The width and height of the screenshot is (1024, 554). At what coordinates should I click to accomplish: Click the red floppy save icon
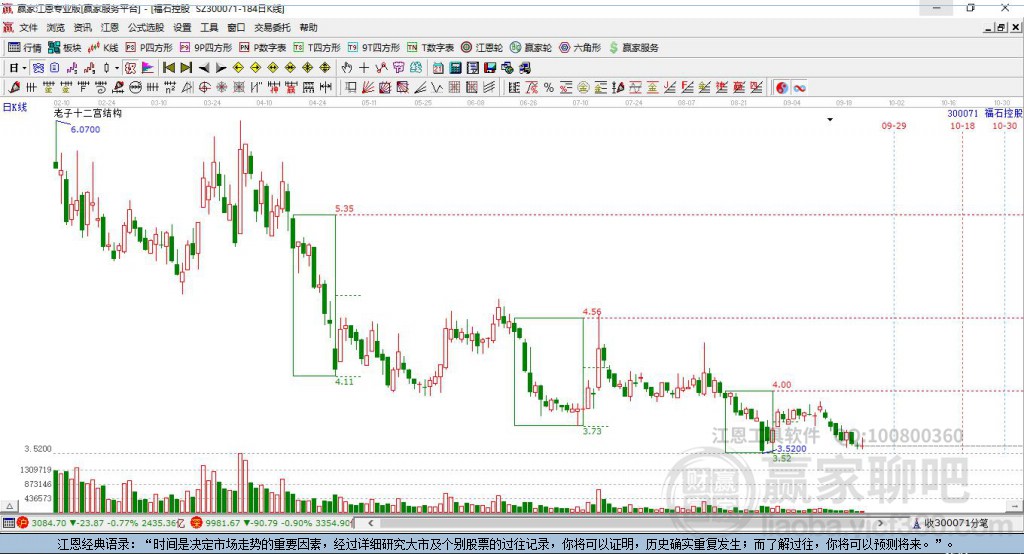[x=490, y=68]
